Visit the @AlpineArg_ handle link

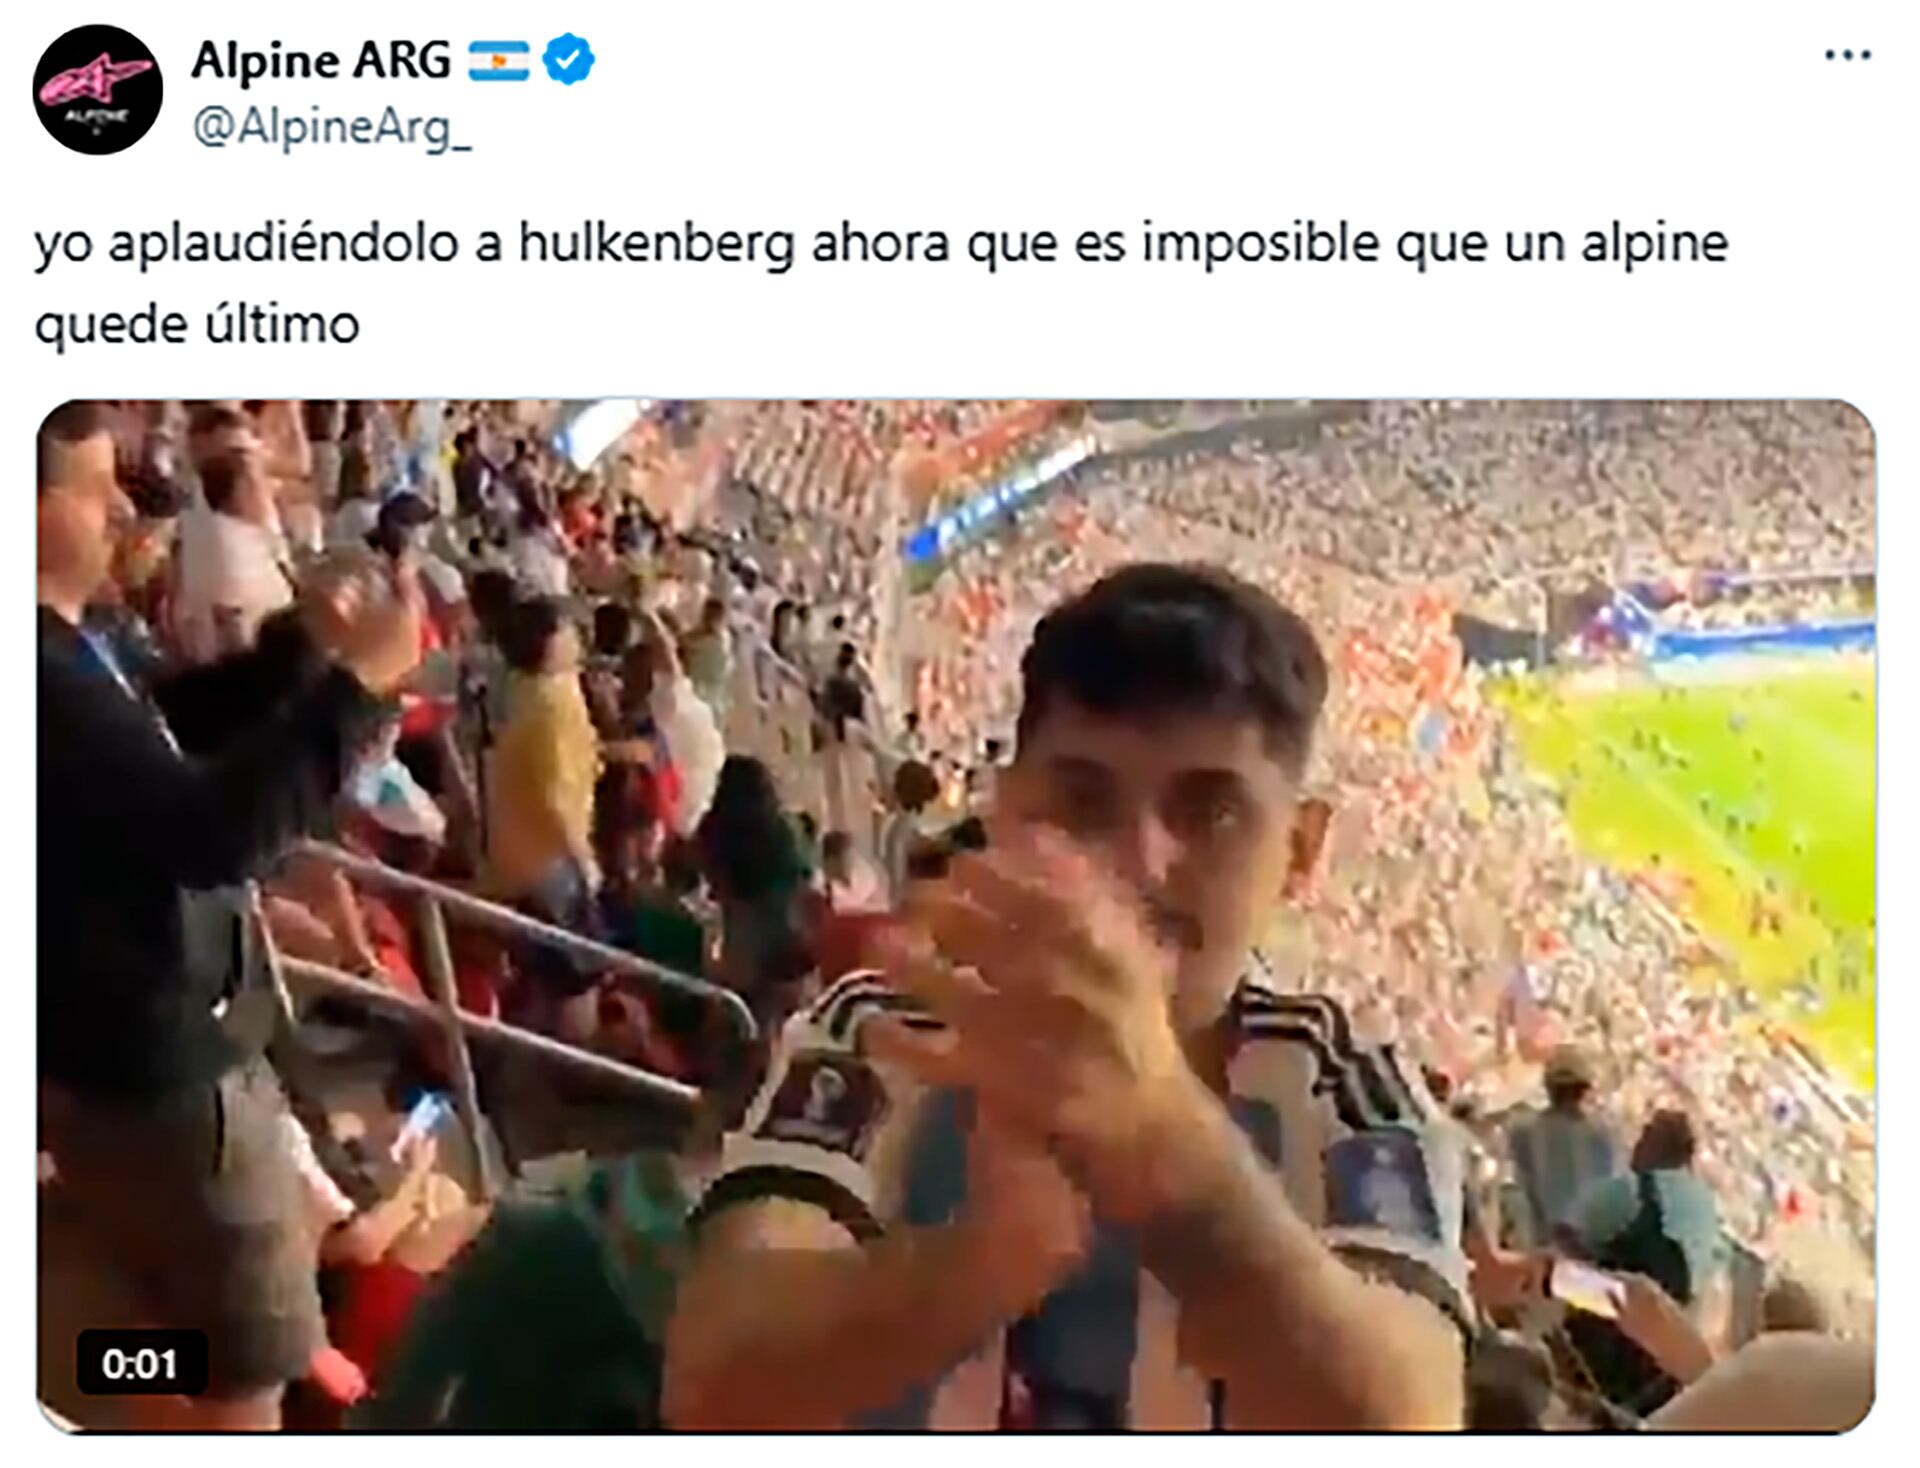tap(331, 129)
